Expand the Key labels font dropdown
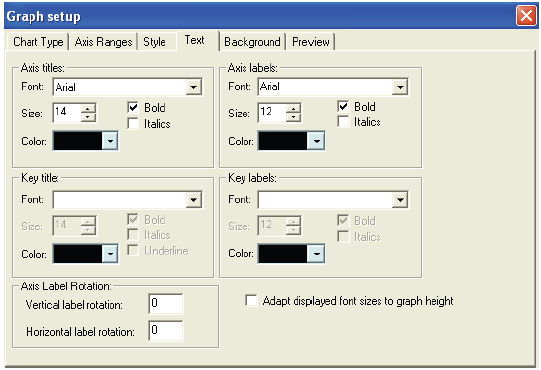The image size is (541, 370). point(400,200)
